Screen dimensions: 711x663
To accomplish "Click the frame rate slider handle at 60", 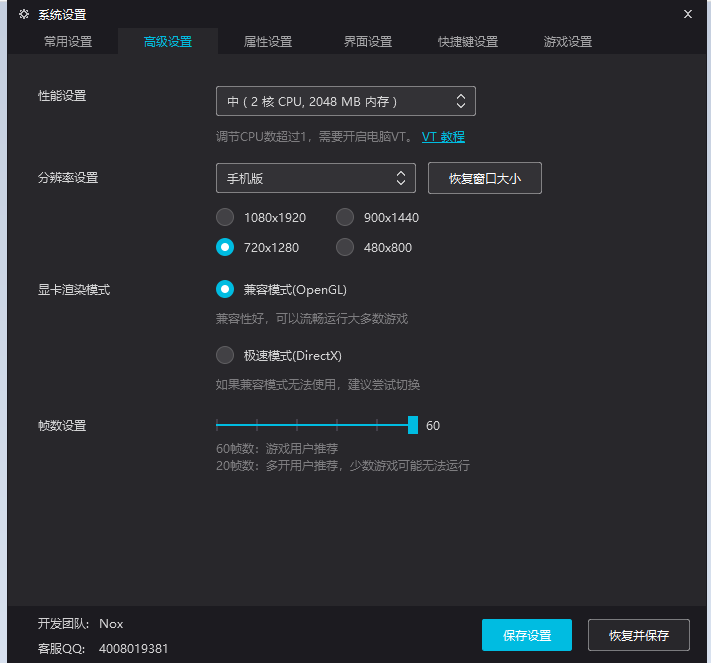I will click(x=413, y=425).
